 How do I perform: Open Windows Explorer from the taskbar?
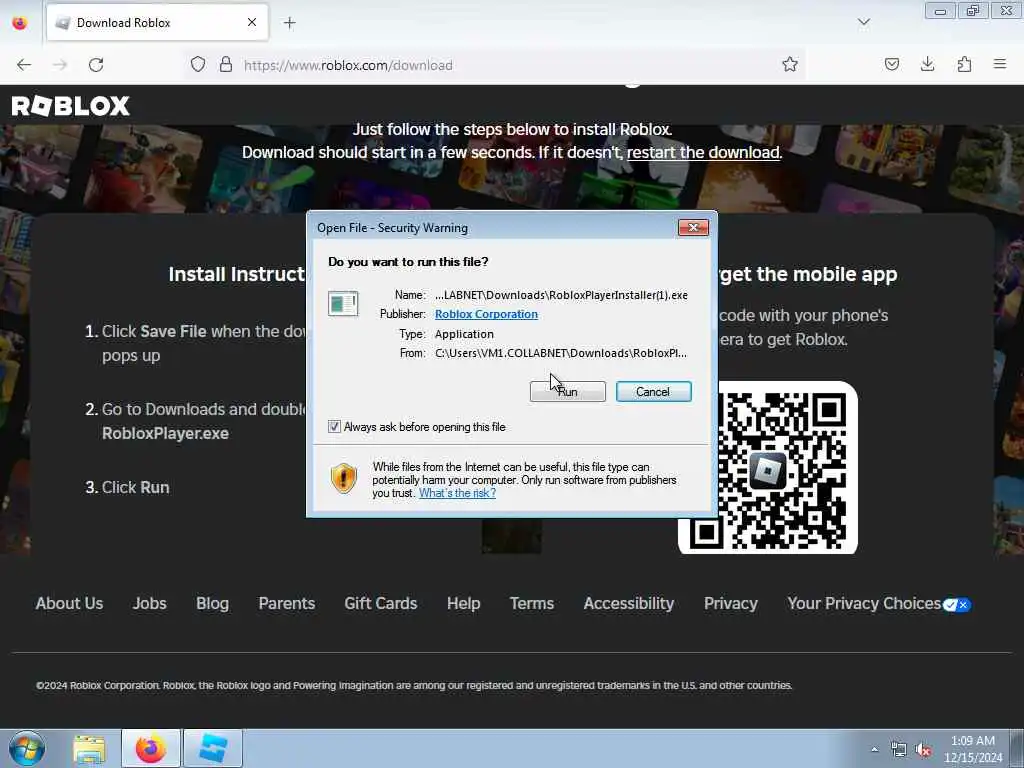[x=89, y=748]
